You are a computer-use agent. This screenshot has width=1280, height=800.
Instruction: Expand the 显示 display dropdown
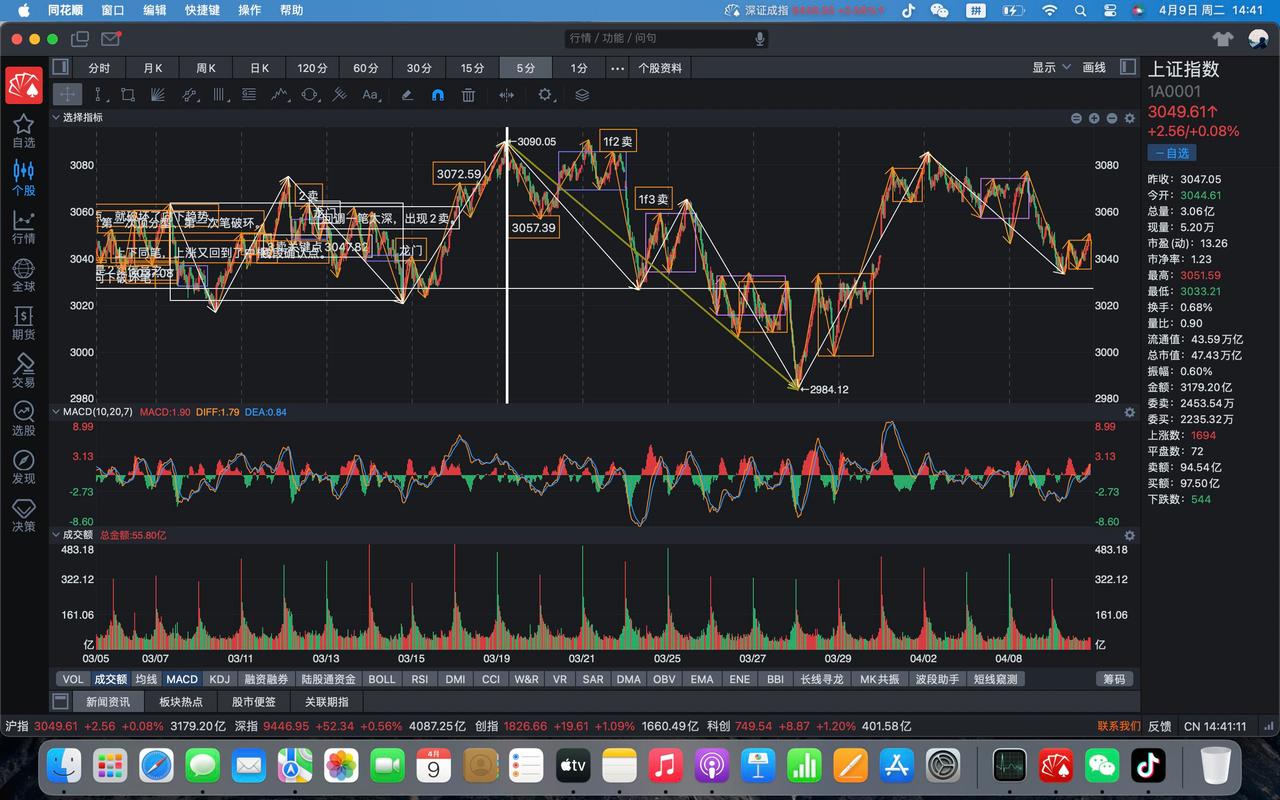coord(1049,67)
